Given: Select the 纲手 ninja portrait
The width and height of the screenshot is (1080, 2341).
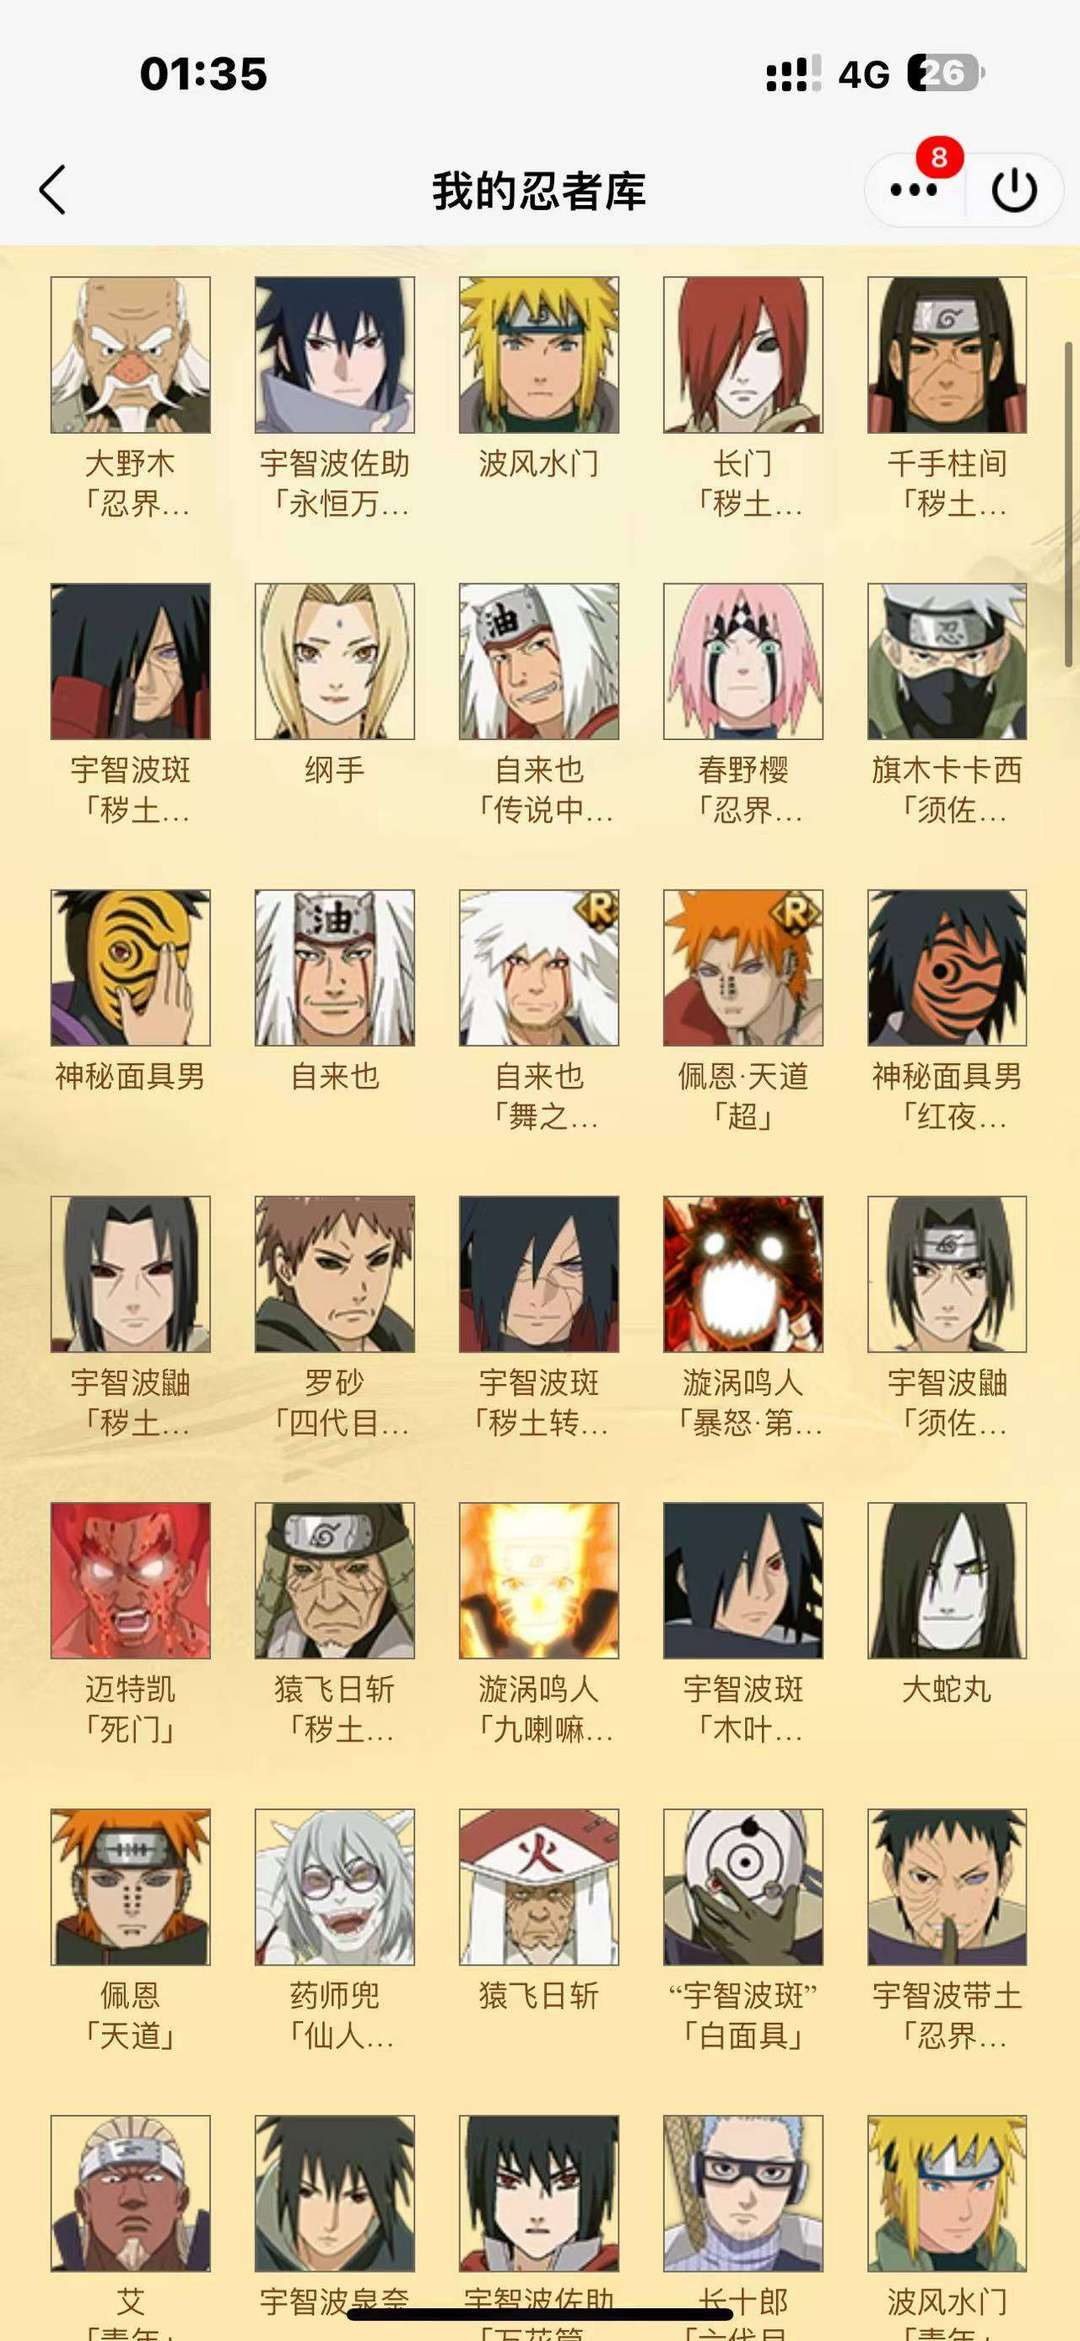Looking at the screenshot, I should (x=335, y=661).
